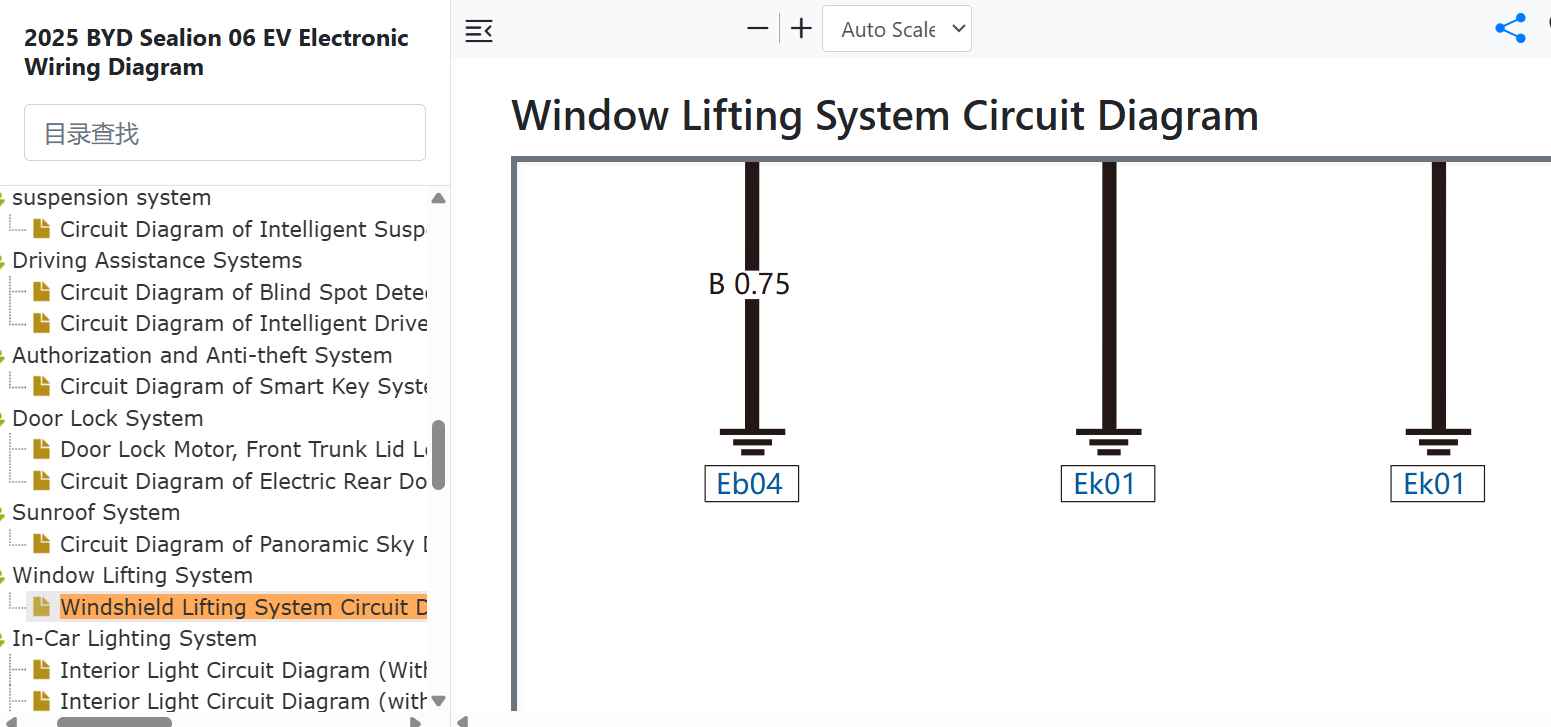The image size is (1551, 727).
Task: Select Circuit Diagram of Blind Spot Detection
Action: pyautogui.click(x=244, y=292)
